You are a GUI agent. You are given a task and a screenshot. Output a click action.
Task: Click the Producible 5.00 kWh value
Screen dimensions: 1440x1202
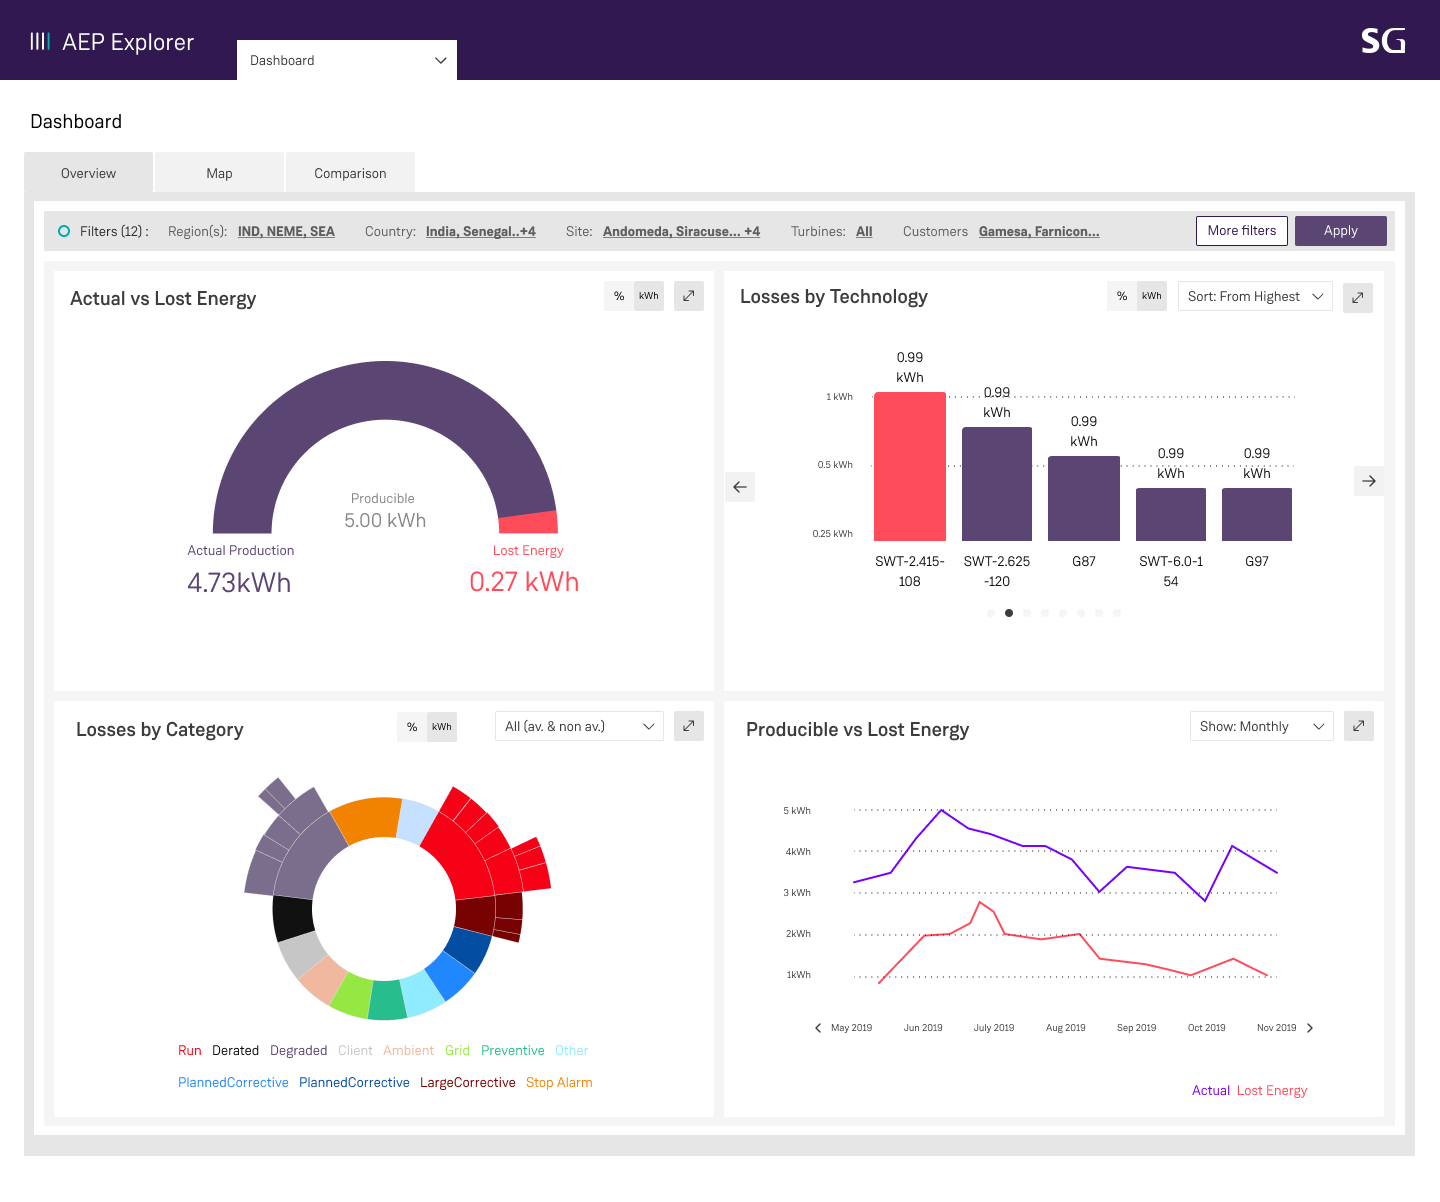[x=385, y=521]
